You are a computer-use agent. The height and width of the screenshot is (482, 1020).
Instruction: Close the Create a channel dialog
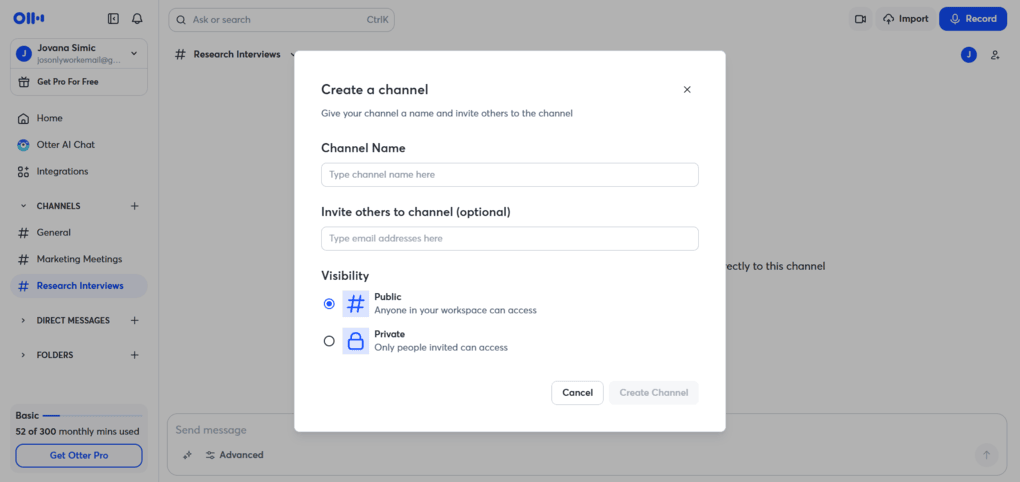pyautogui.click(x=687, y=90)
